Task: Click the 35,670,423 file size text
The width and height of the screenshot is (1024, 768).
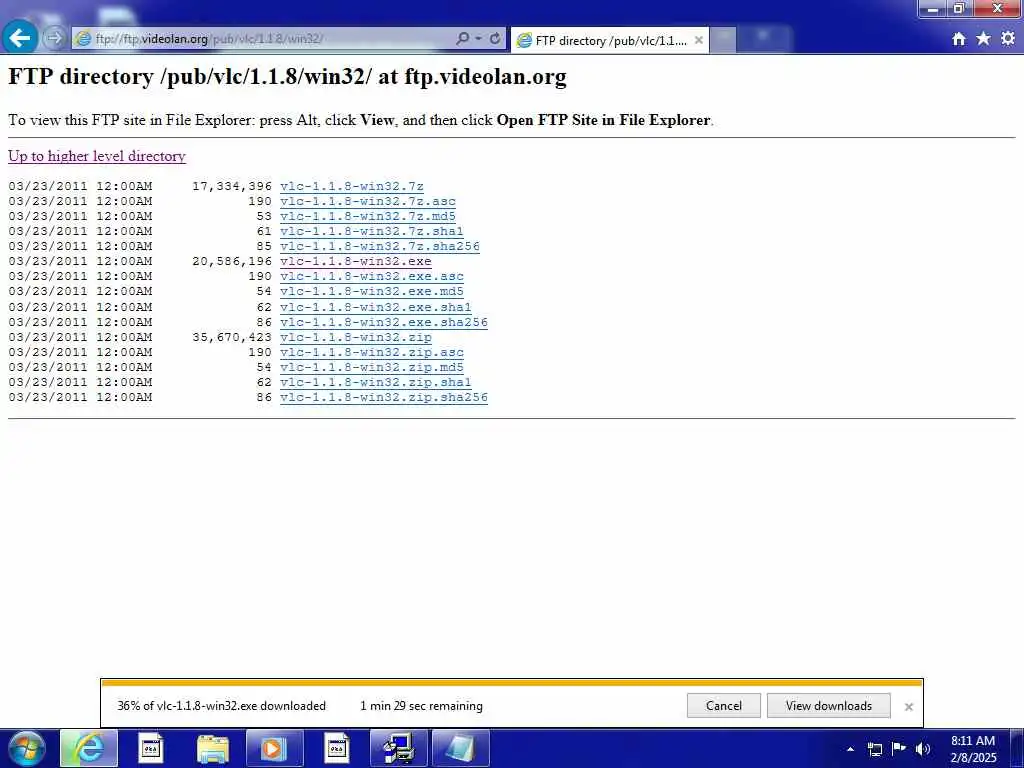Action: 232,337
